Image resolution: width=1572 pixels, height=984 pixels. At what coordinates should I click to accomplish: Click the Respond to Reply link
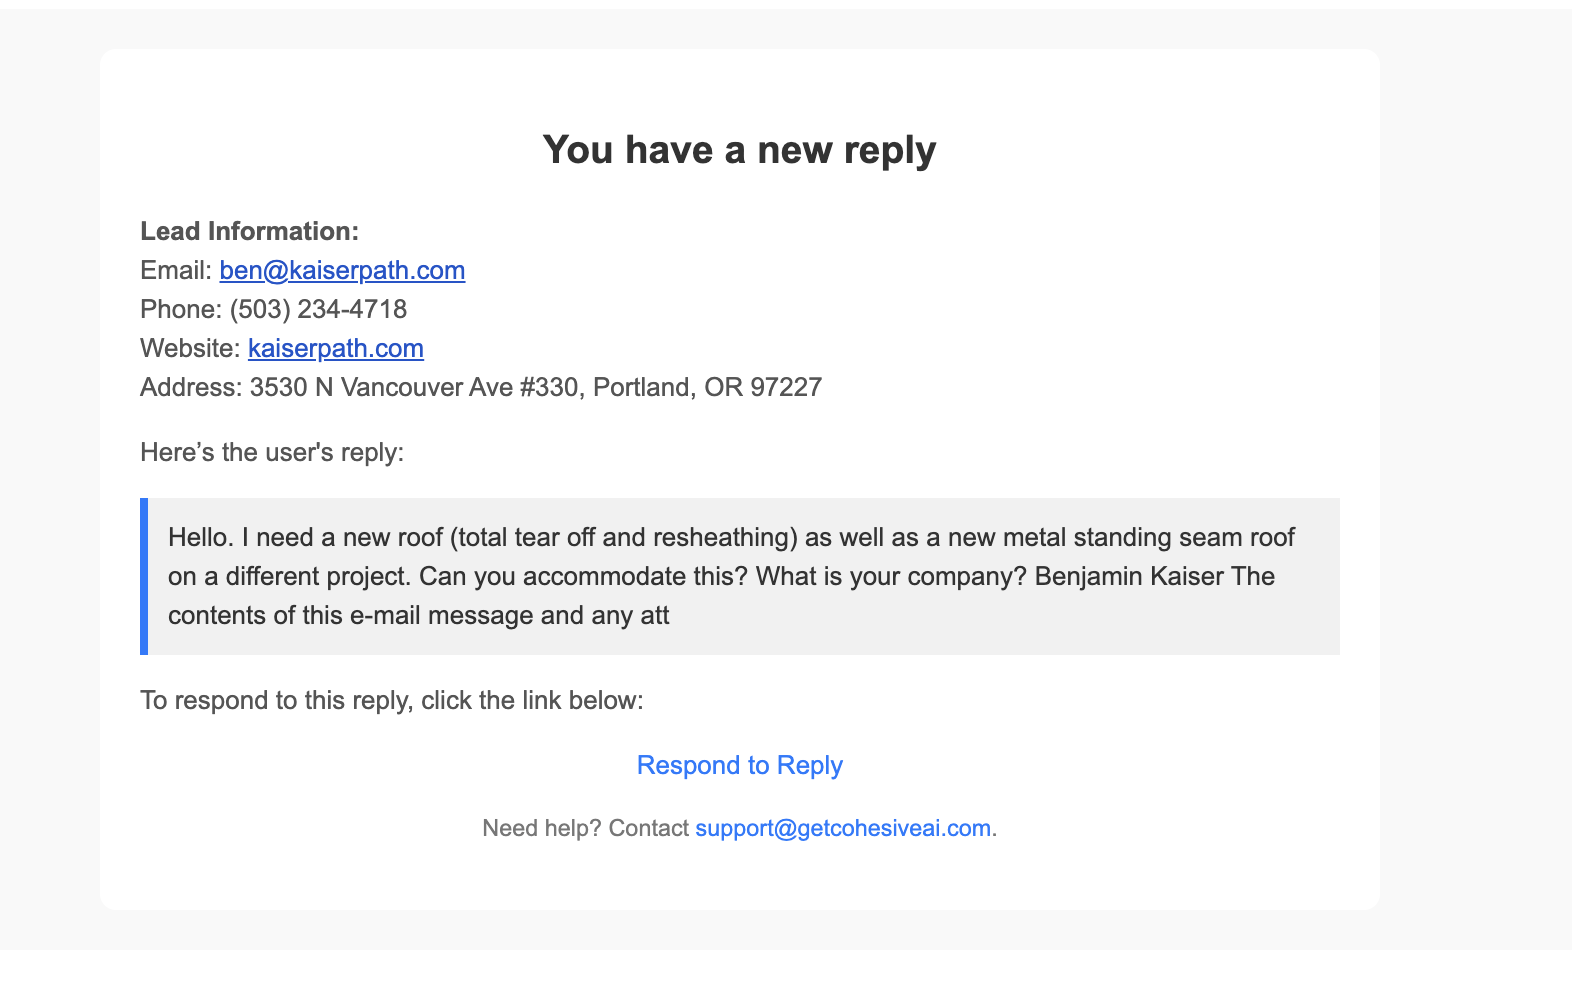point(739,765)
